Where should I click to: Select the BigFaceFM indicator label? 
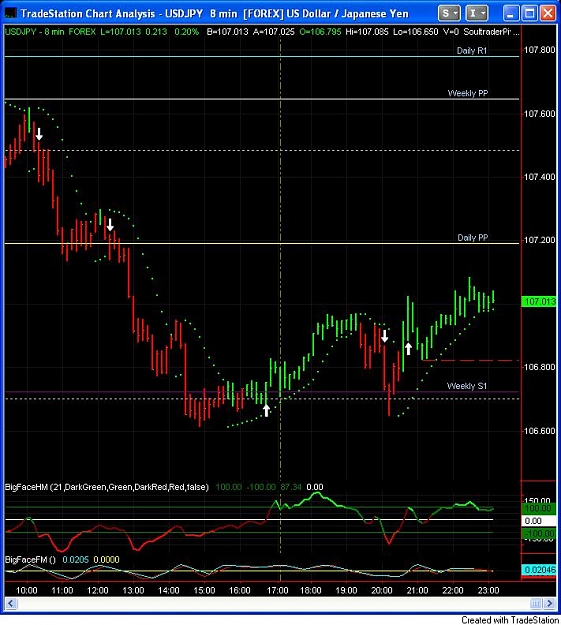30,560
